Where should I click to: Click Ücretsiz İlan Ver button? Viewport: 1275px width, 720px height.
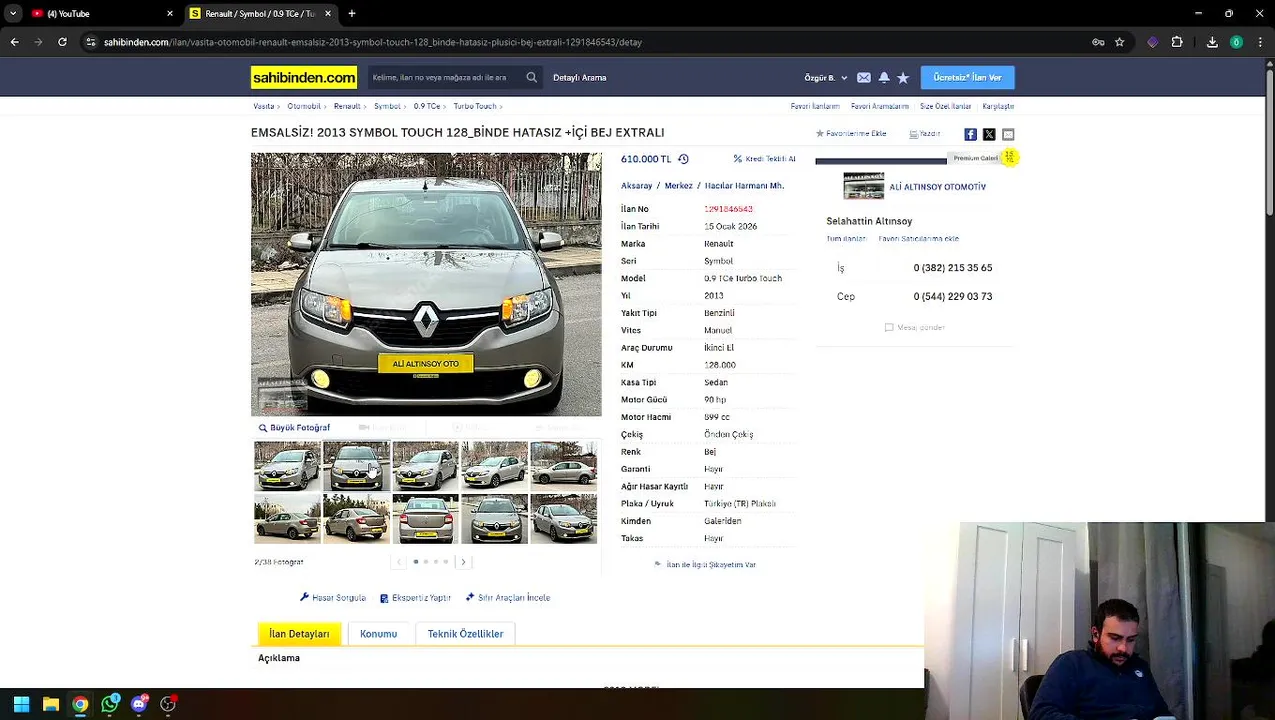pos(967,77)
